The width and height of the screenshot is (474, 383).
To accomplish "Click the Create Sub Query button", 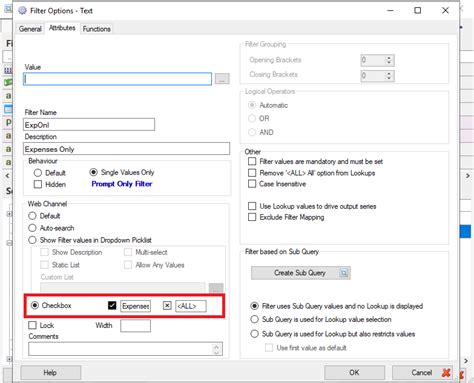I will pyautogui.click(x=301, y=273).
